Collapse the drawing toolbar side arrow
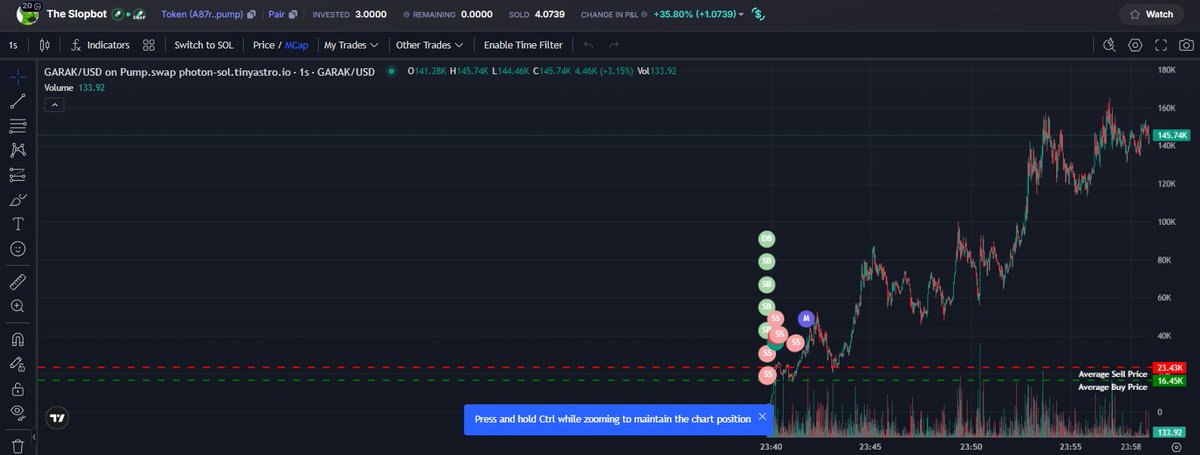The image size is (1200, 455). [x=35, y=438]
